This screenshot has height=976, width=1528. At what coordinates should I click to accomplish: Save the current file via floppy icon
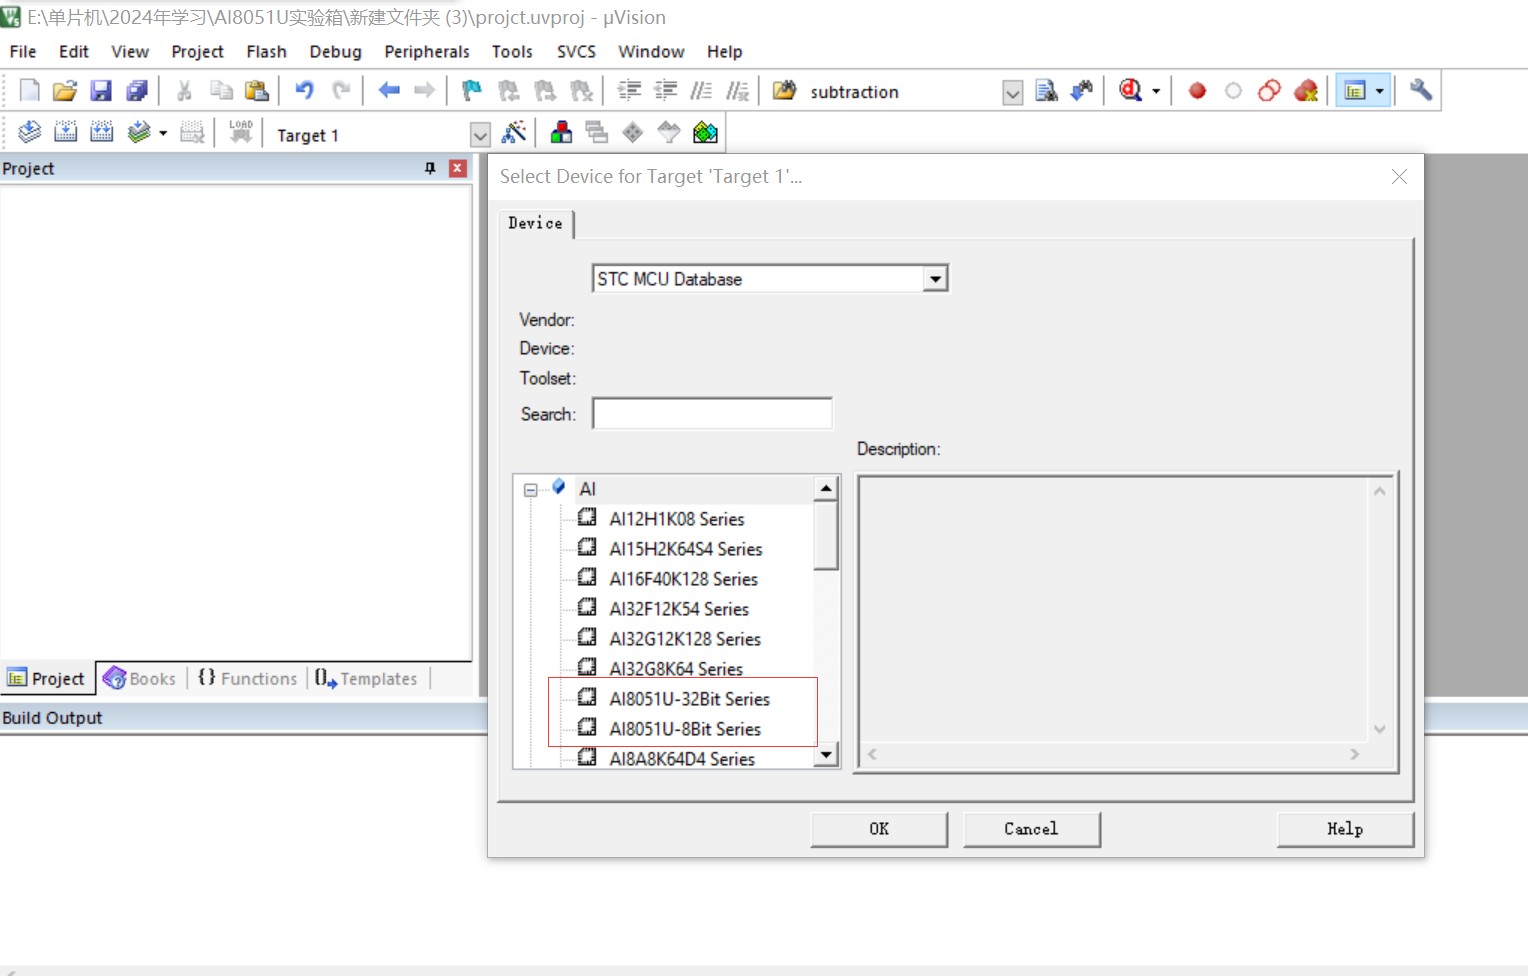coord(101,91)
